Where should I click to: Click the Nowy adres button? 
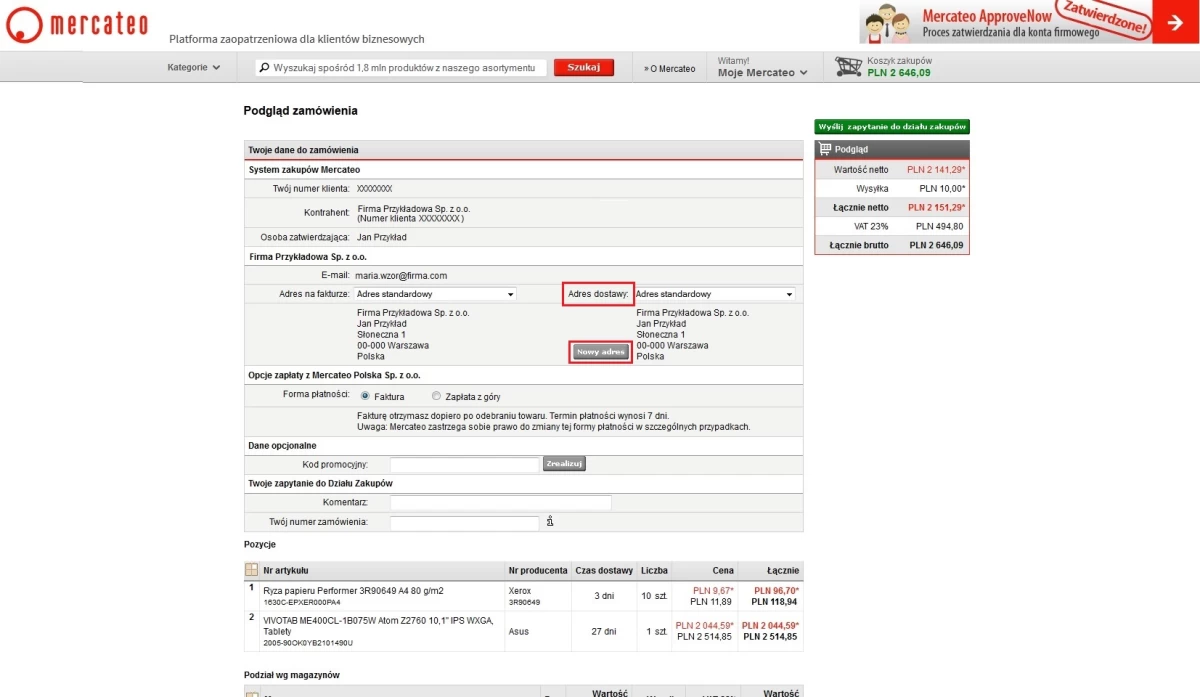[601, 352]
